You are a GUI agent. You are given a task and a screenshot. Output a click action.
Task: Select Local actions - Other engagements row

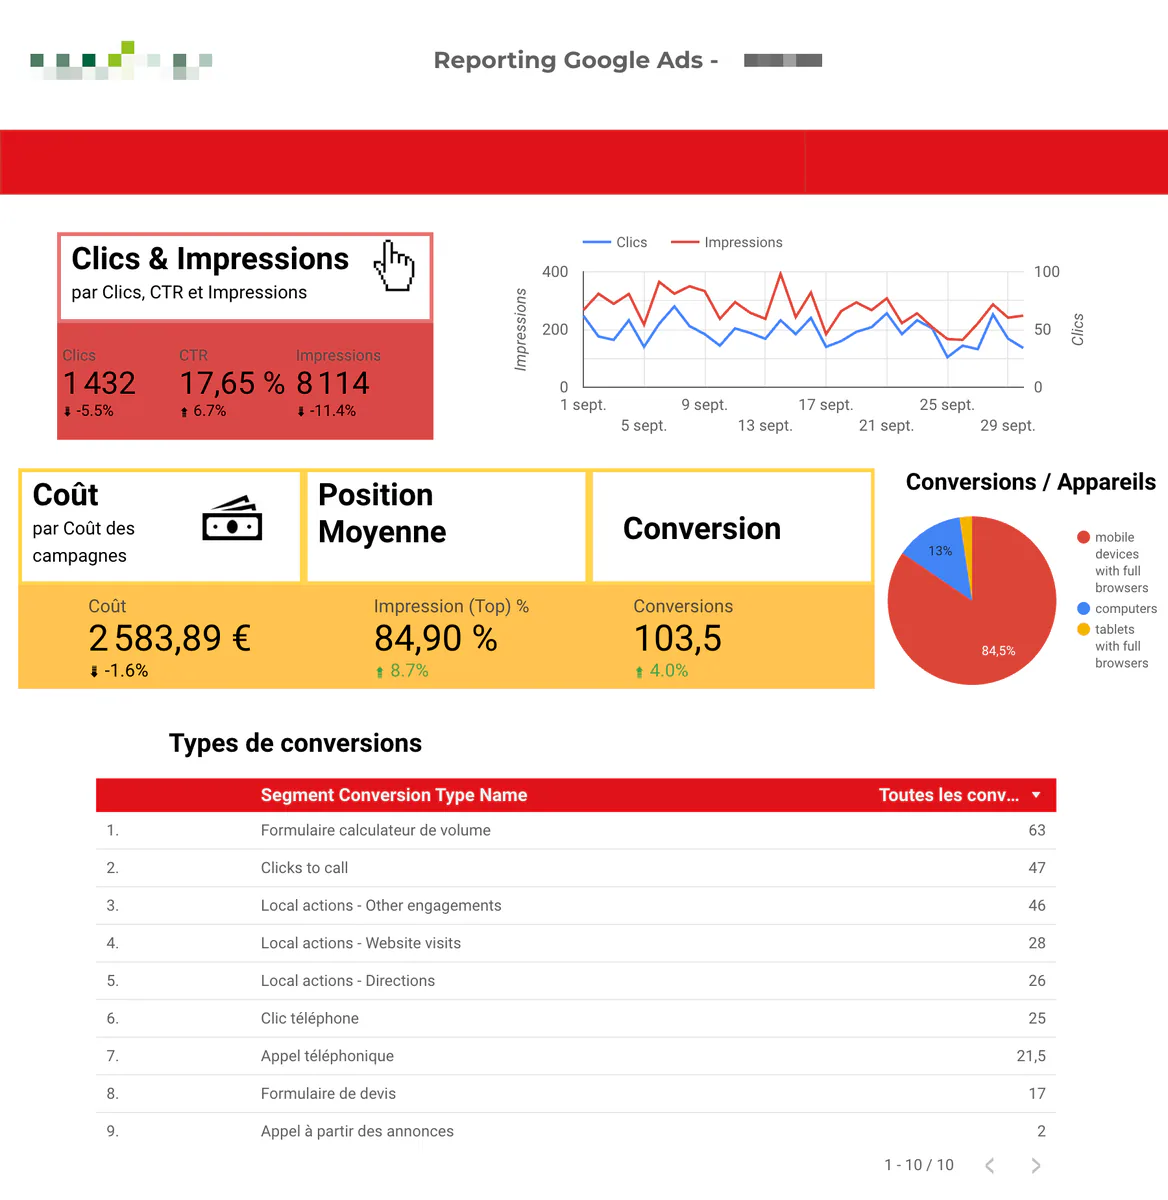[x=576, y=906]
